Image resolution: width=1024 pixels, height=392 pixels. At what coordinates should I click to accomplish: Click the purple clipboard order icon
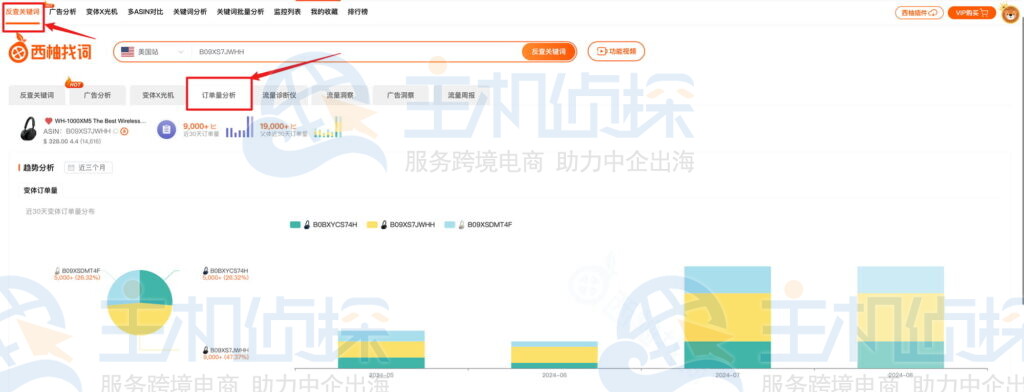167,129
